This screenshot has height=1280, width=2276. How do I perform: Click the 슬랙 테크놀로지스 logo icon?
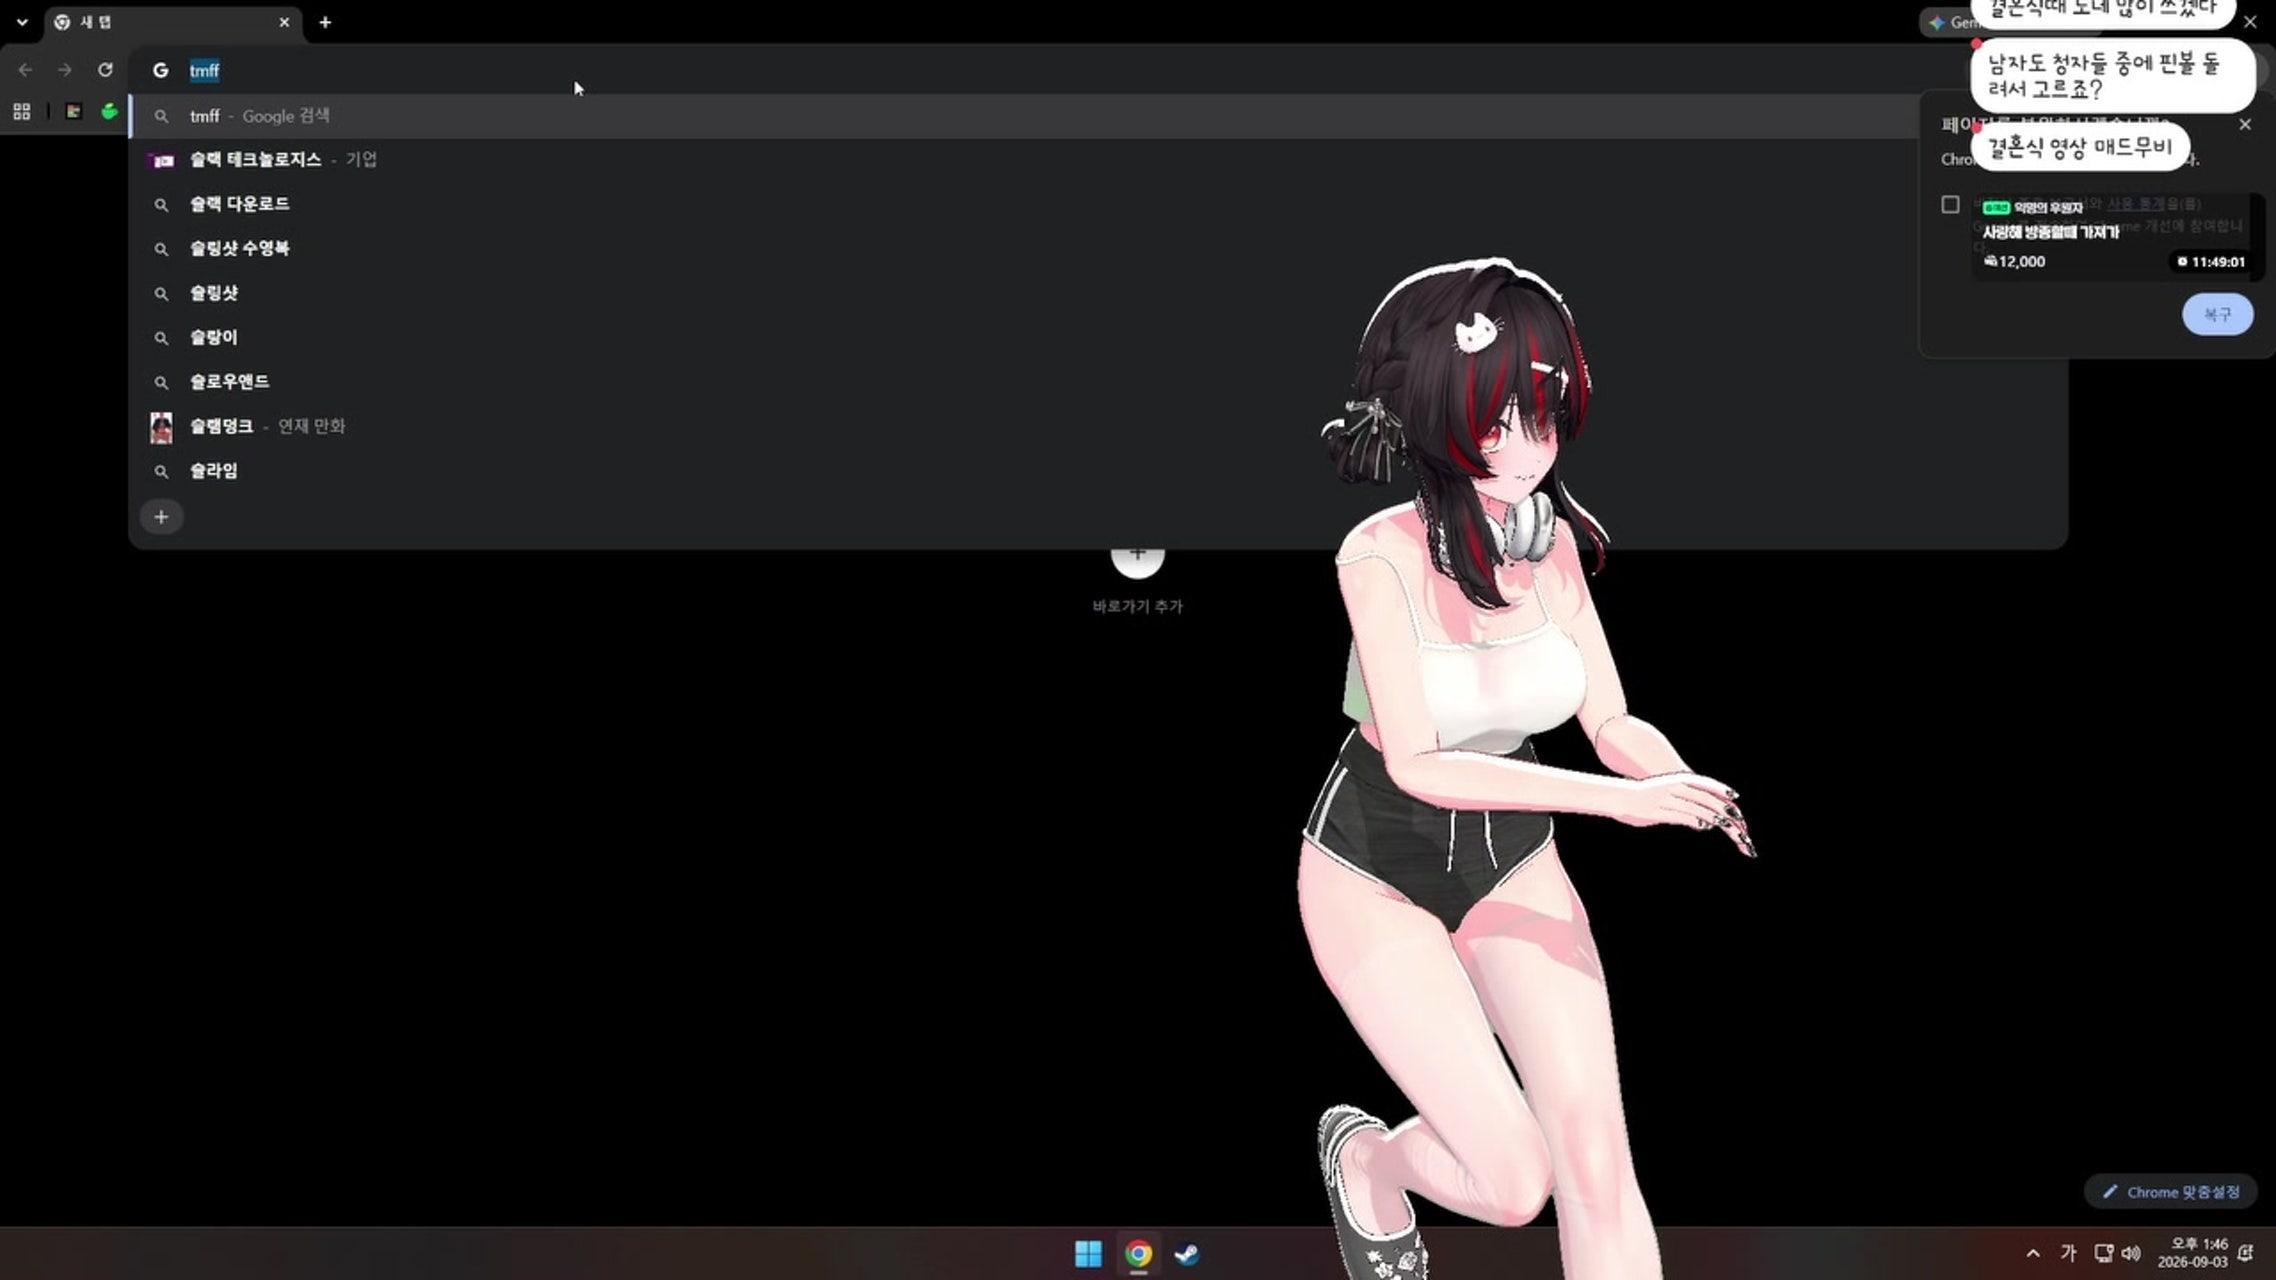tap(161, 160)
